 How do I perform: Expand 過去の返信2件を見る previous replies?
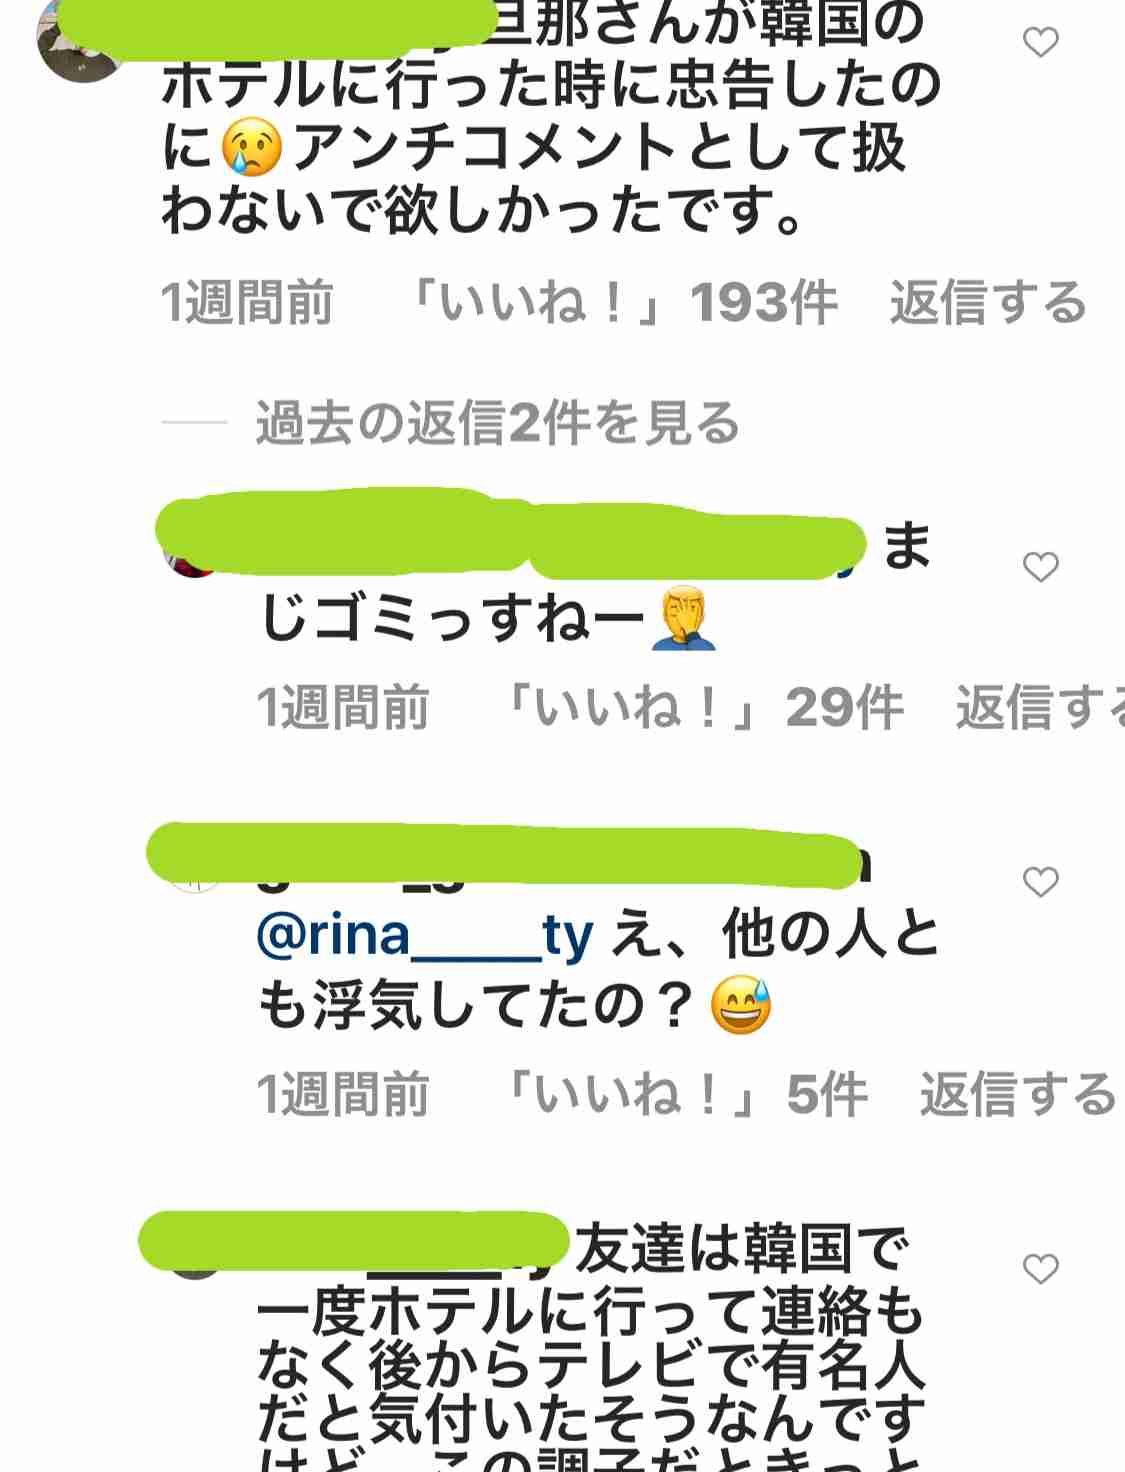click(x=497, y=422)
